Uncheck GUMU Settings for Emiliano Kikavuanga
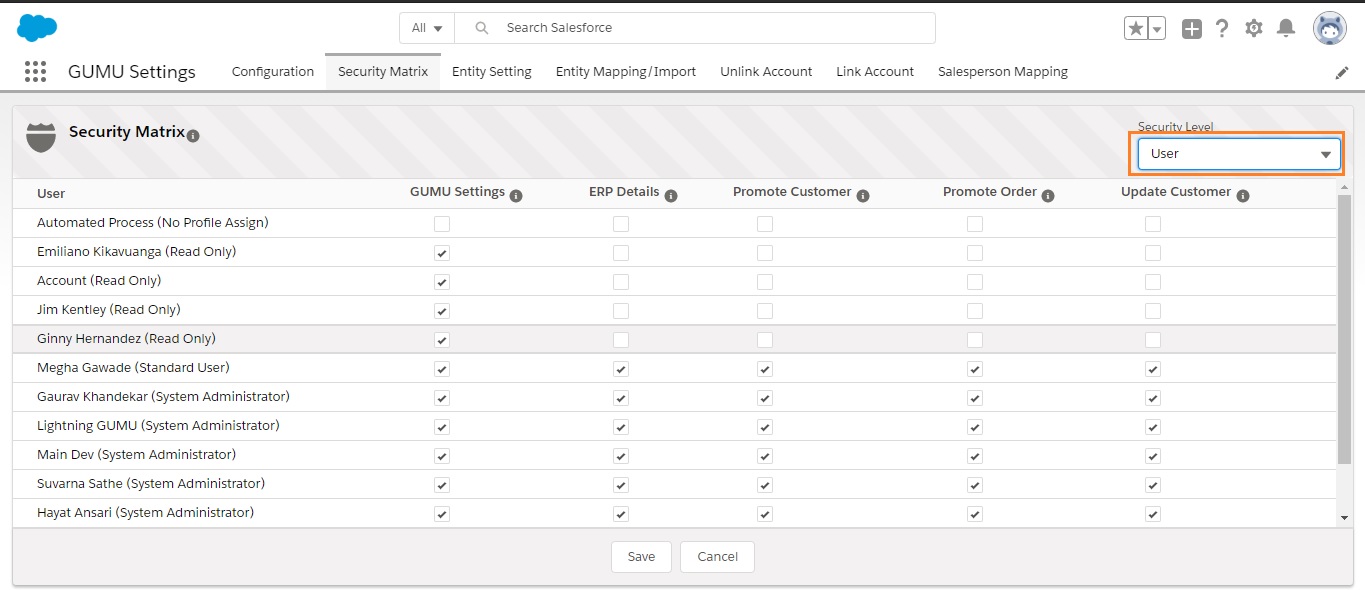Viewport: 1365px width, 590px height. [442, 253]
